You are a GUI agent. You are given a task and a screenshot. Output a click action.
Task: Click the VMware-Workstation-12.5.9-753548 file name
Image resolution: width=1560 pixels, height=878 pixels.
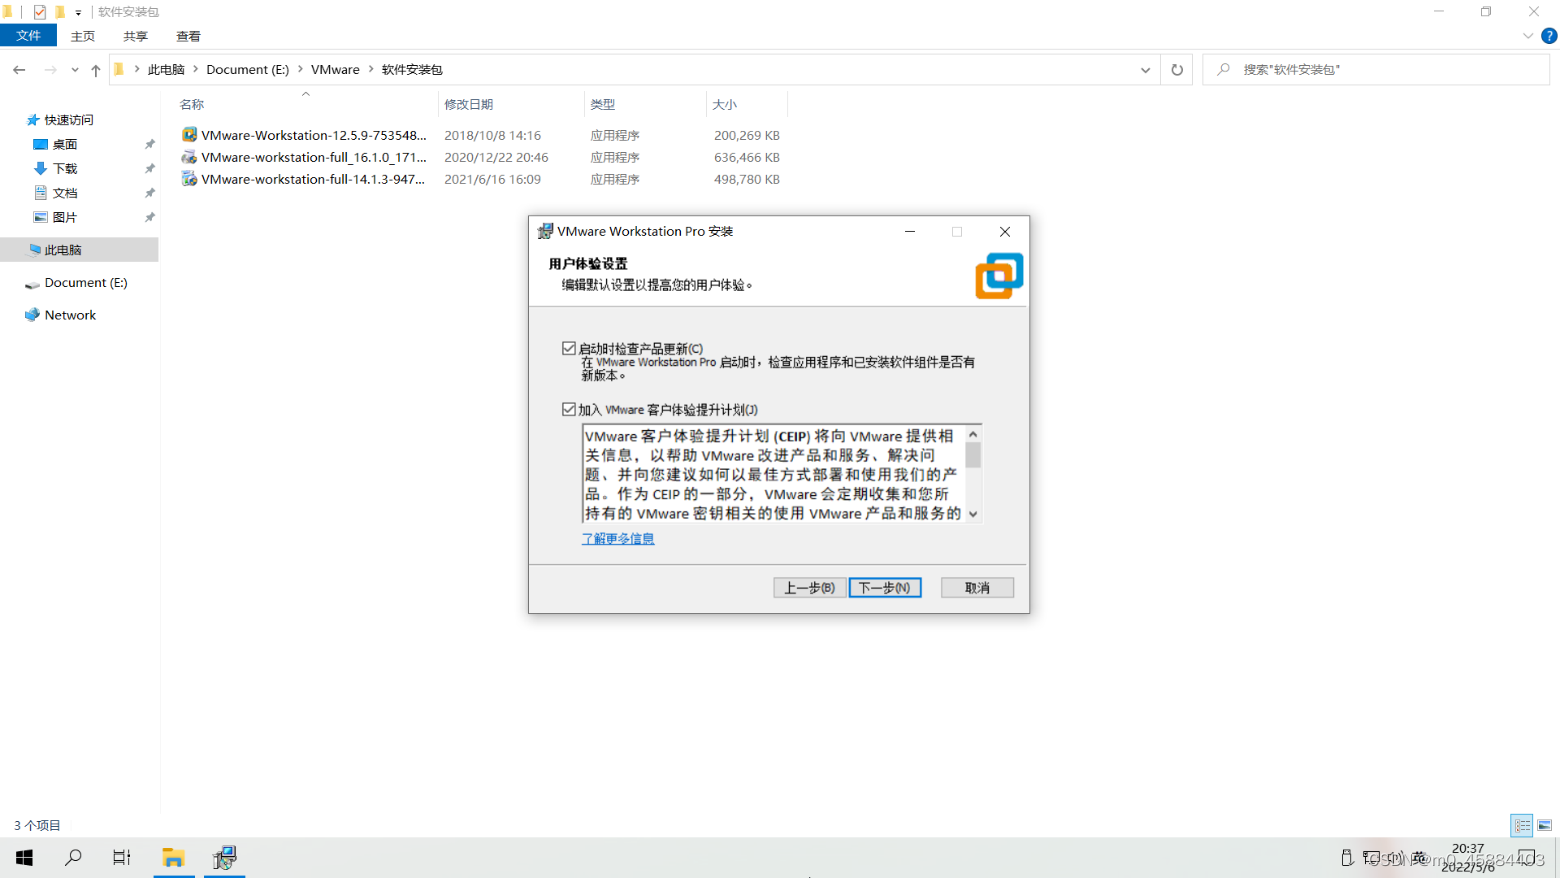314,135
